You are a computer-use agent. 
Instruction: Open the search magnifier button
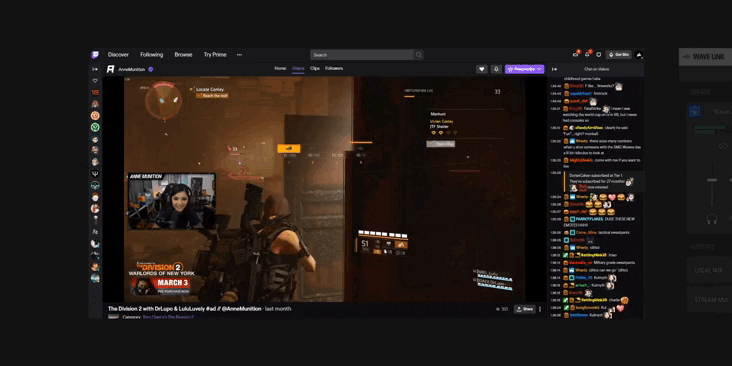[x=419, y=55]
